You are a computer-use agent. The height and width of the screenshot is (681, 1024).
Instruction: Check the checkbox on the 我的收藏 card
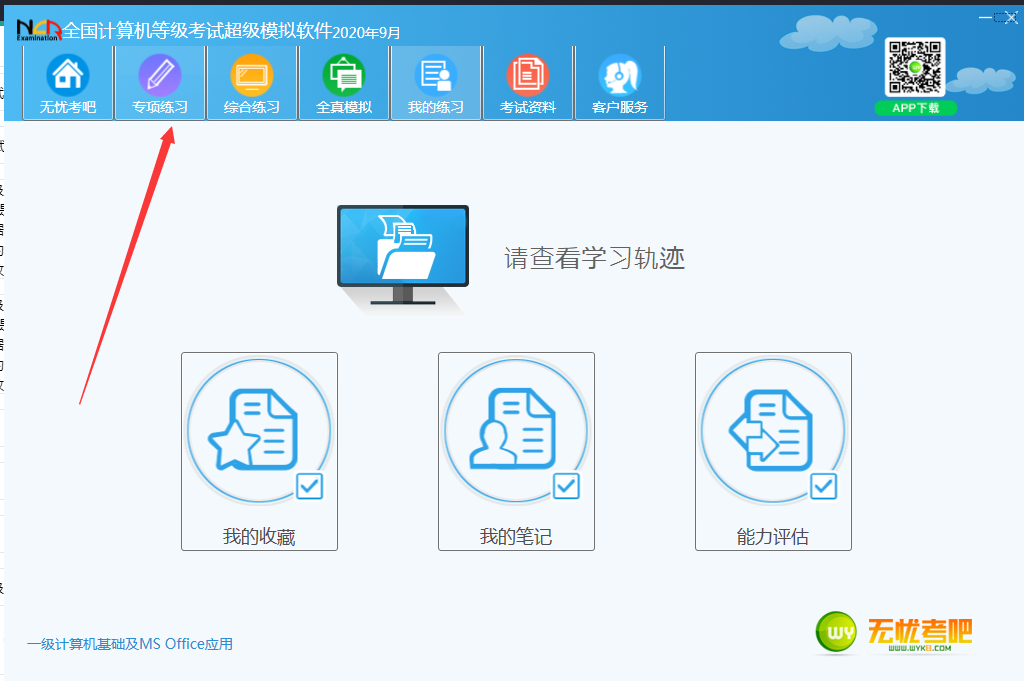coord(309,487)
